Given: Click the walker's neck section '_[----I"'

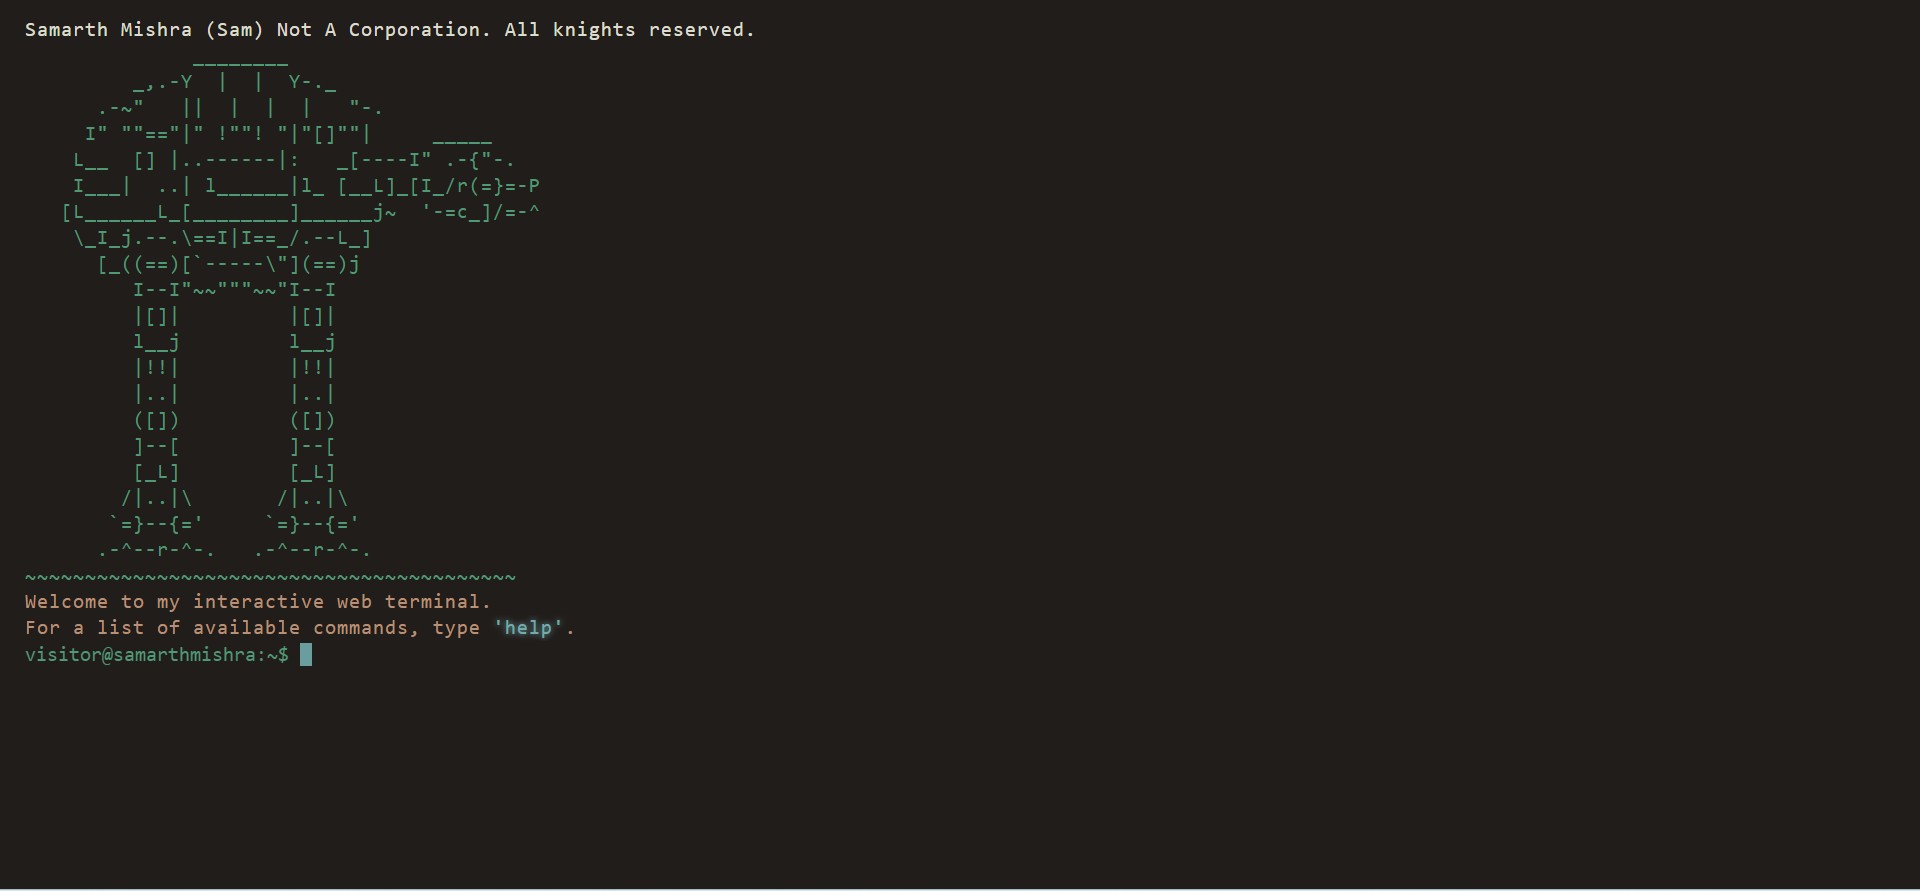Looking at the screenshot, I should [384, 160].
